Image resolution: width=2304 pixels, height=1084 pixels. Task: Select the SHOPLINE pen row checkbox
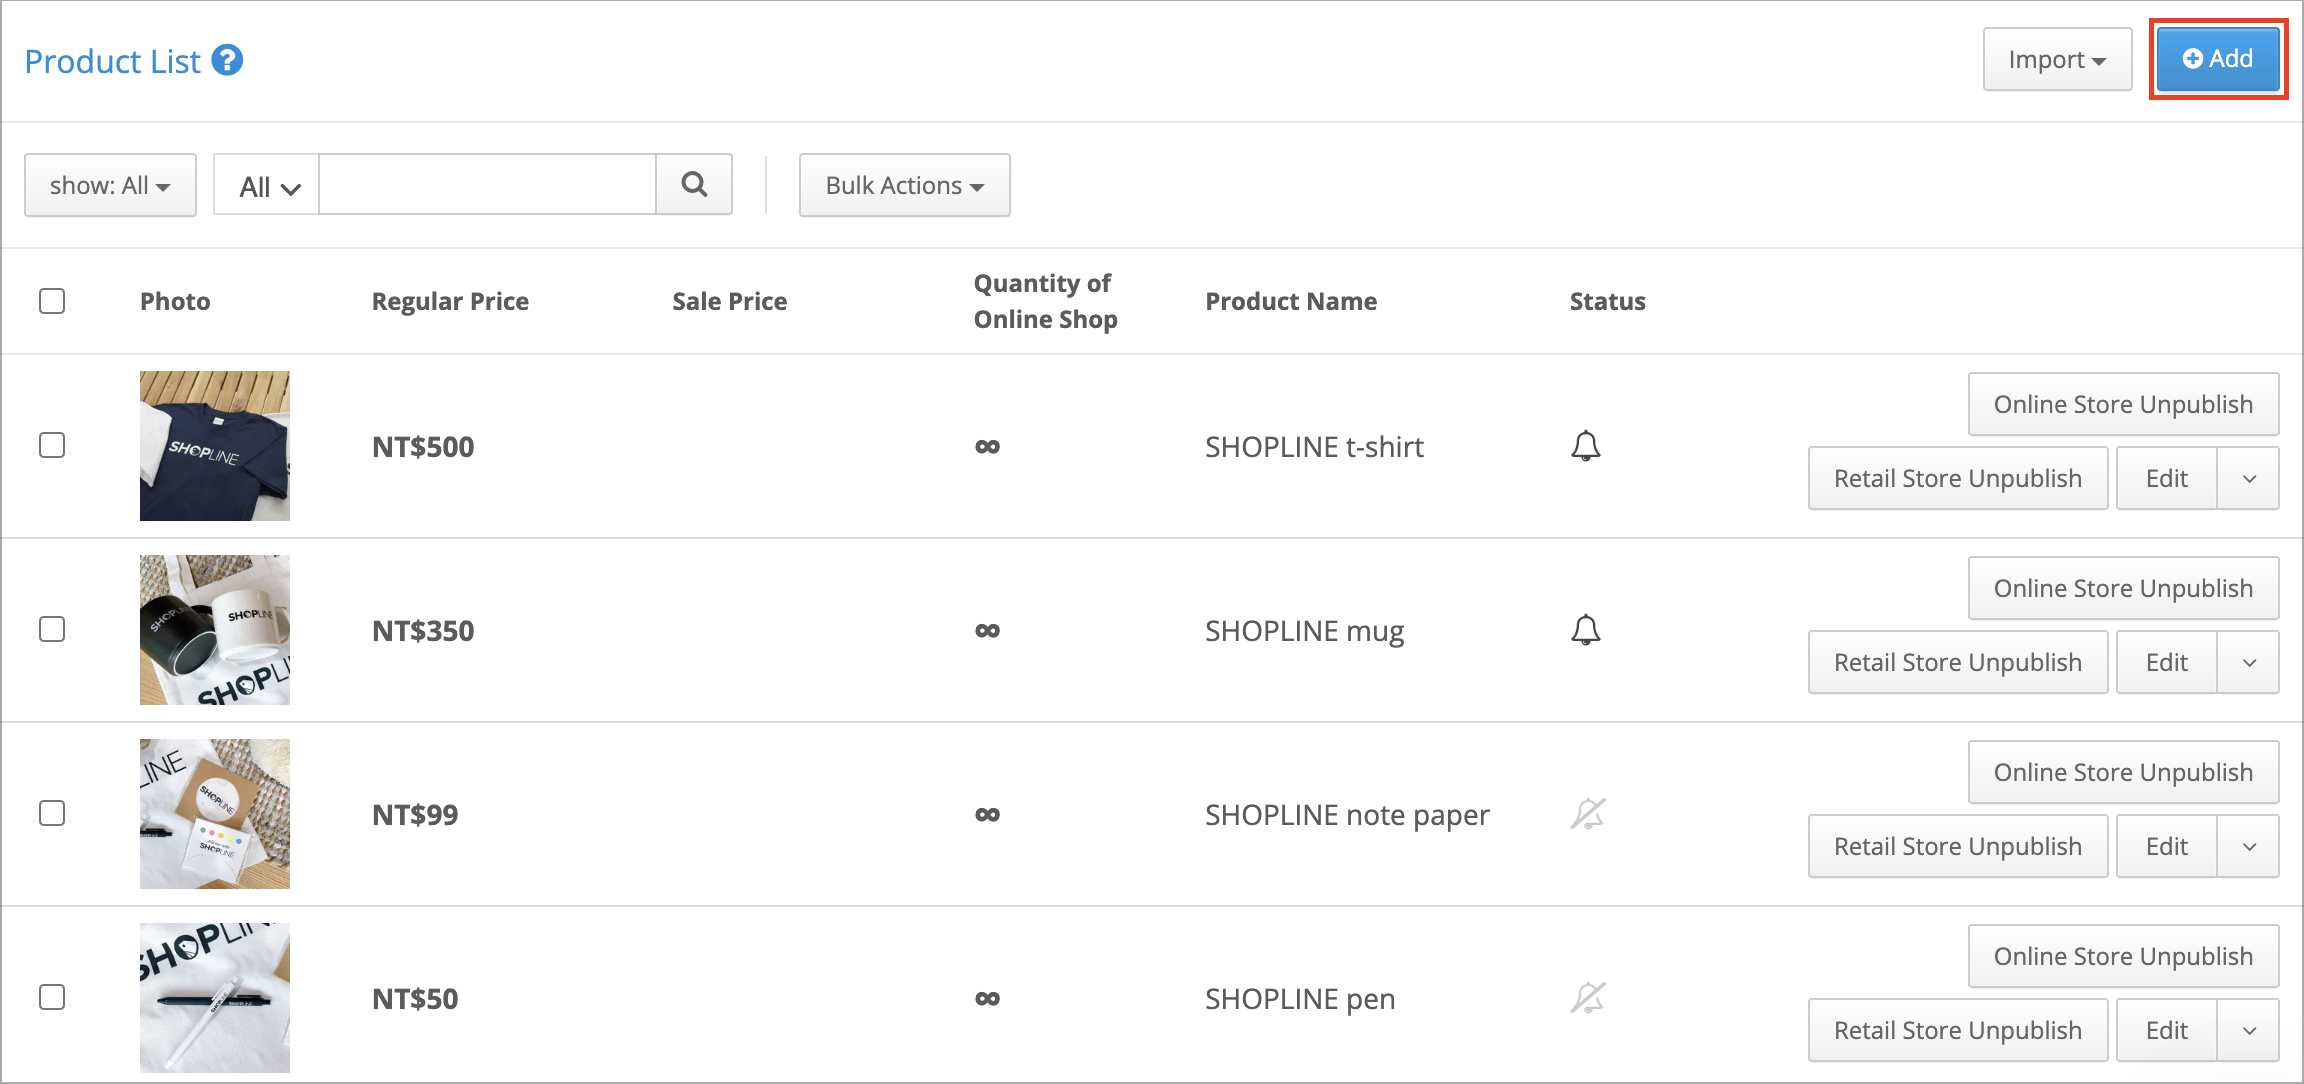click(52, 997)
